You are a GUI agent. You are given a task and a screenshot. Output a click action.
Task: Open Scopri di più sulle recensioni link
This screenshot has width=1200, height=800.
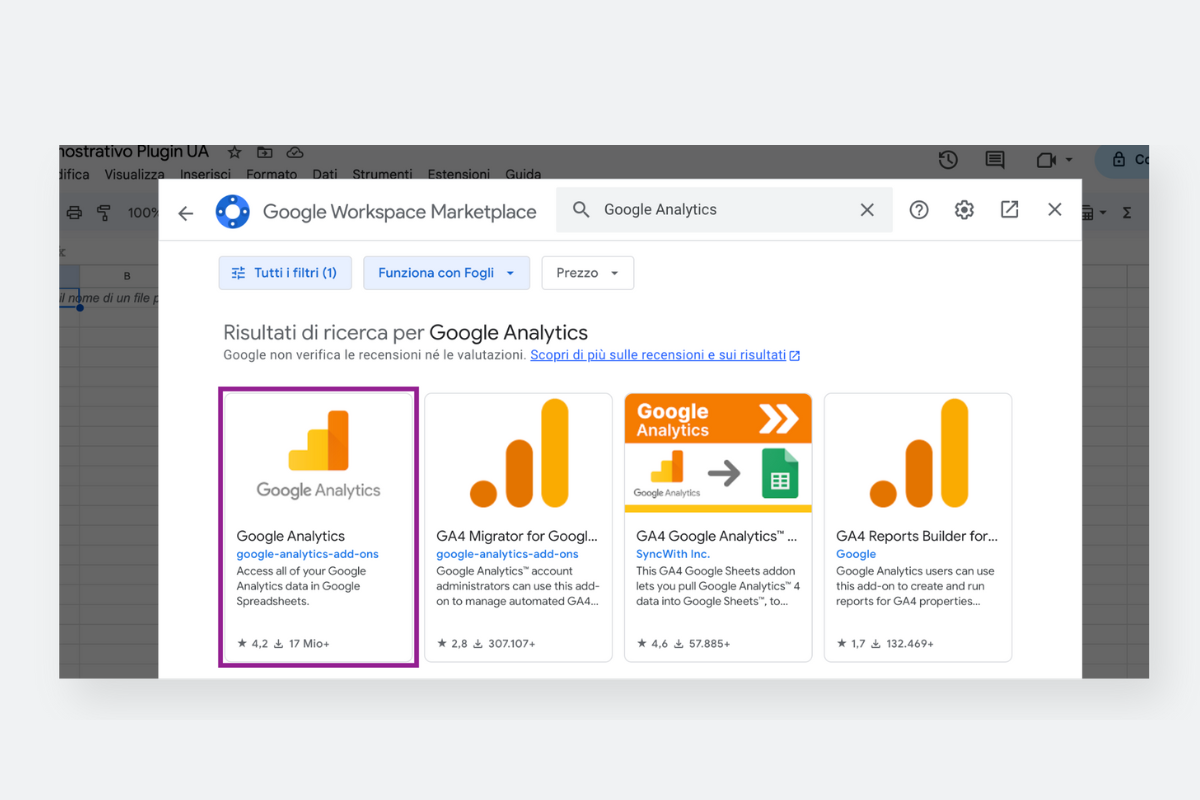665,355
